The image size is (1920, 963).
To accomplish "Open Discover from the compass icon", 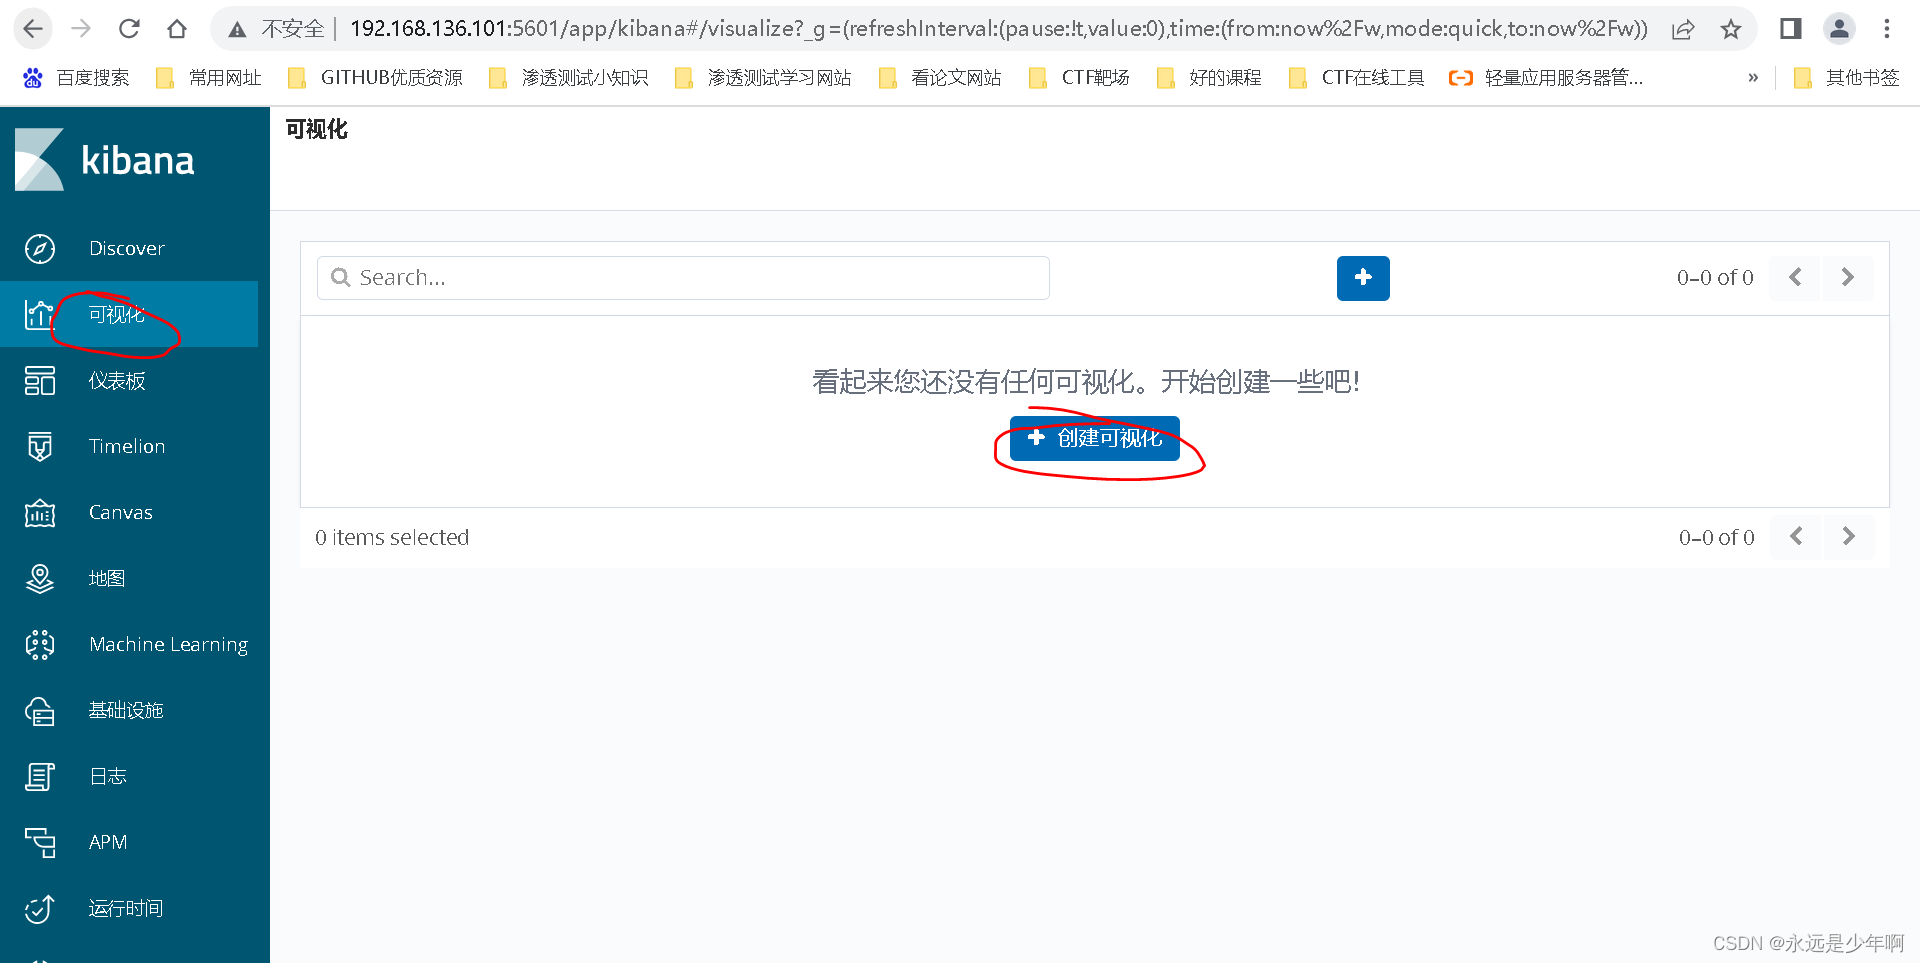I will click(x=40, y=248).
